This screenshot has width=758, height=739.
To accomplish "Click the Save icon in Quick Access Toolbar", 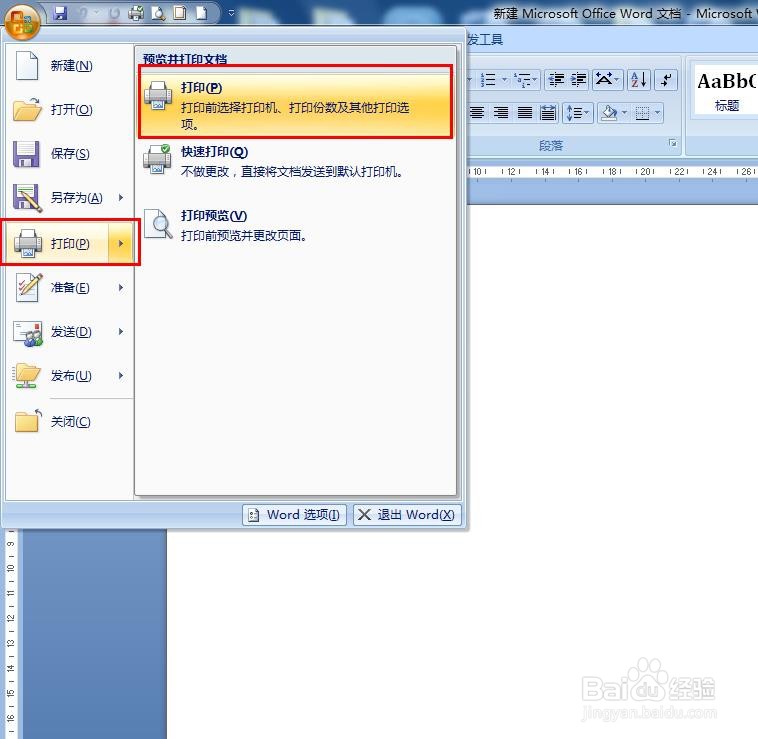I will 60,13.
